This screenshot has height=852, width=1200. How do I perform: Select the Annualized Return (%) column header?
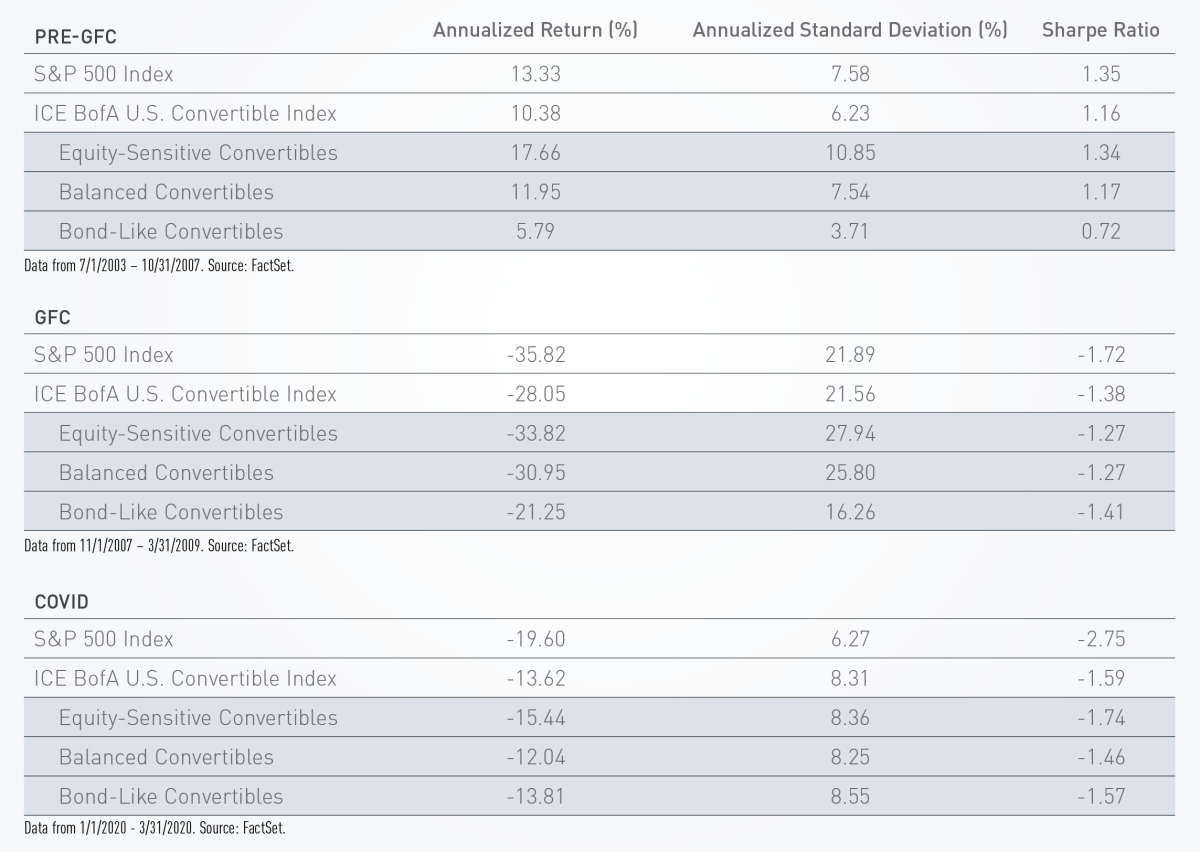point(535,30)
